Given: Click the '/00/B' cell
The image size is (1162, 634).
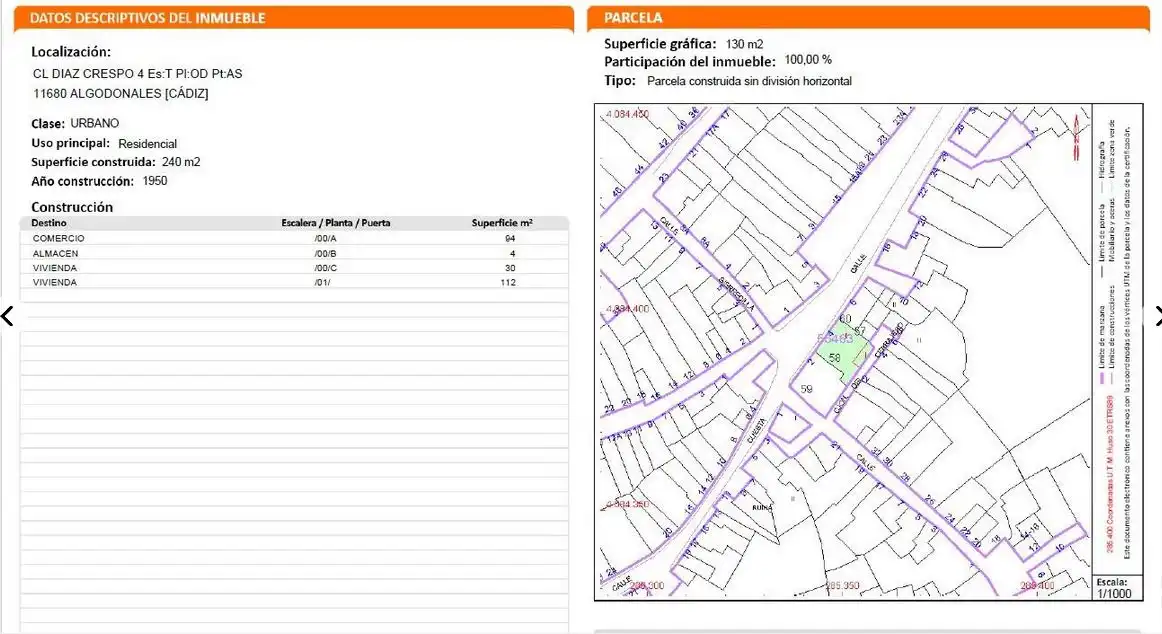Looking at the screenshot, I should pyautogui.click(x=325, y=253).
